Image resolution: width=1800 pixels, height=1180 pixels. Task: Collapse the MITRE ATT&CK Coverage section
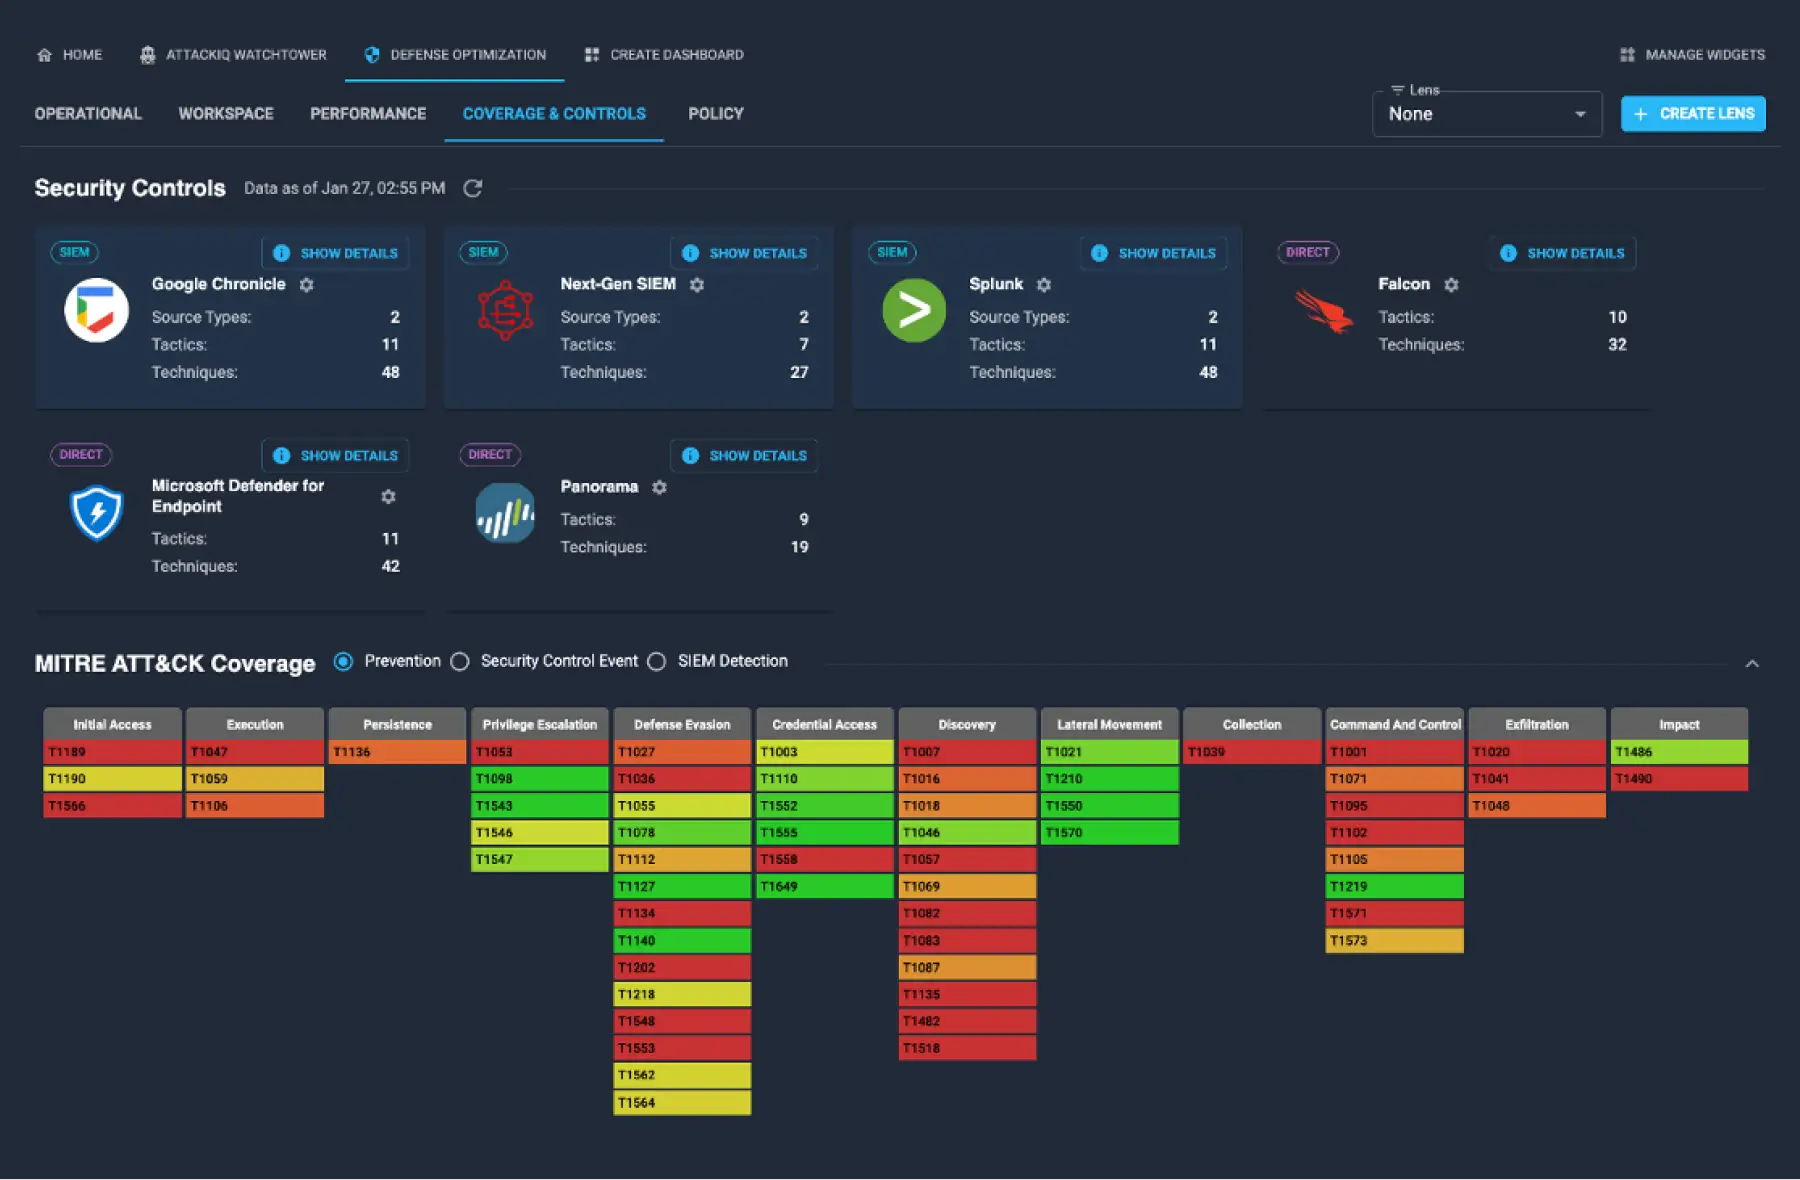click(x=1752, y=664)
